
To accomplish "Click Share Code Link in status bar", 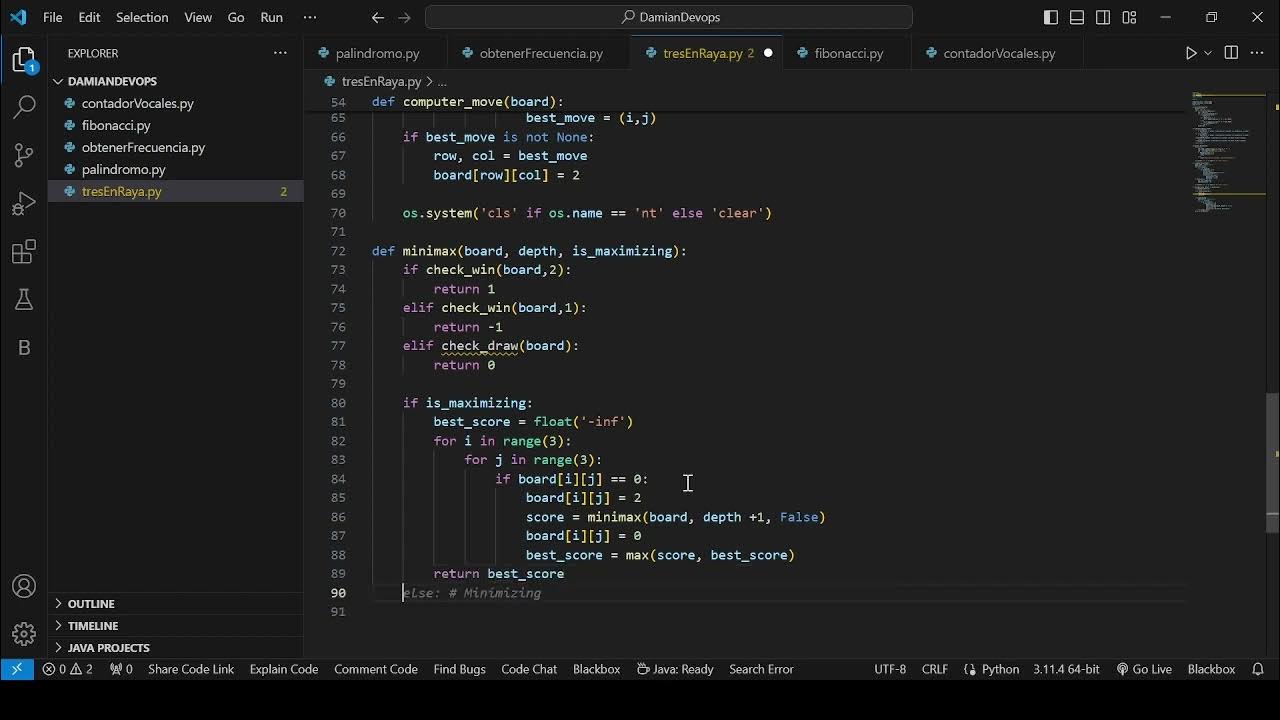I will (x=191, y=669).
